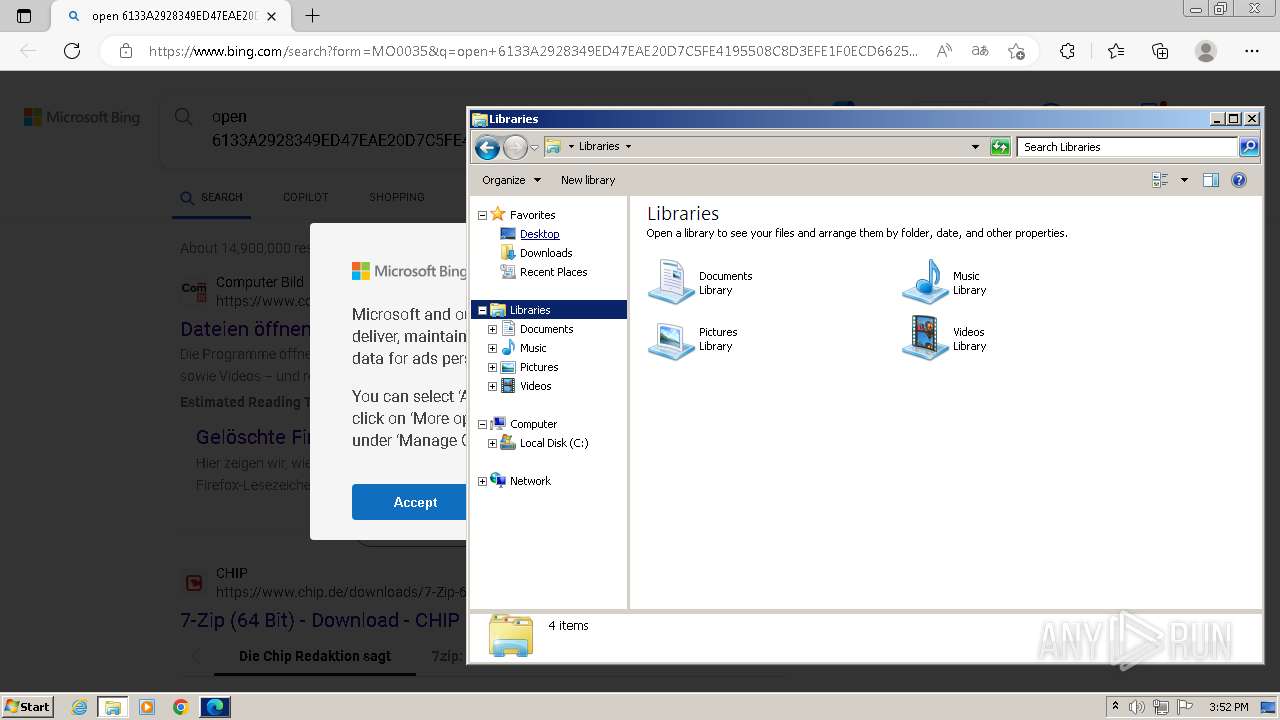Open Edge Collections icon
1280x720 pixels.
[1160, 51]
